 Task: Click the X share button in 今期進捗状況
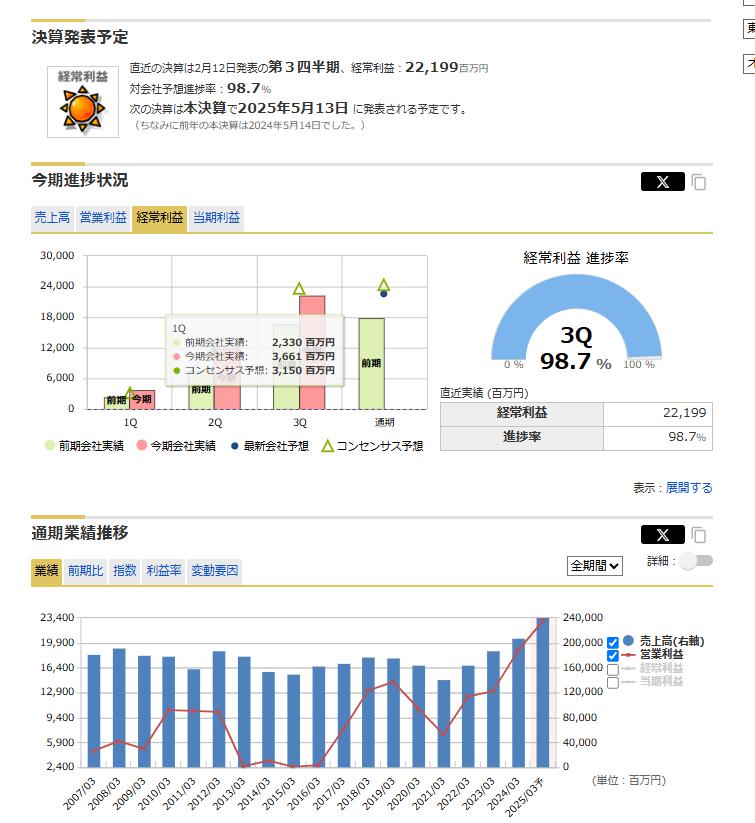[662, 182]
